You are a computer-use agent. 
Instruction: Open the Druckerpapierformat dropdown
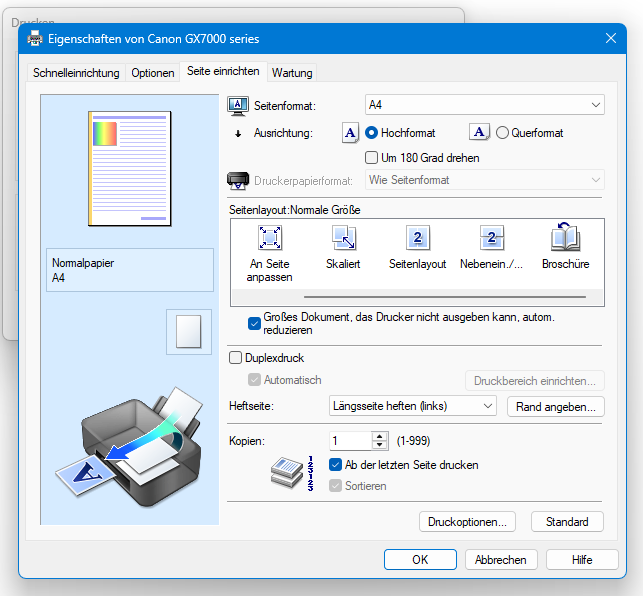(x=485, y=180)
